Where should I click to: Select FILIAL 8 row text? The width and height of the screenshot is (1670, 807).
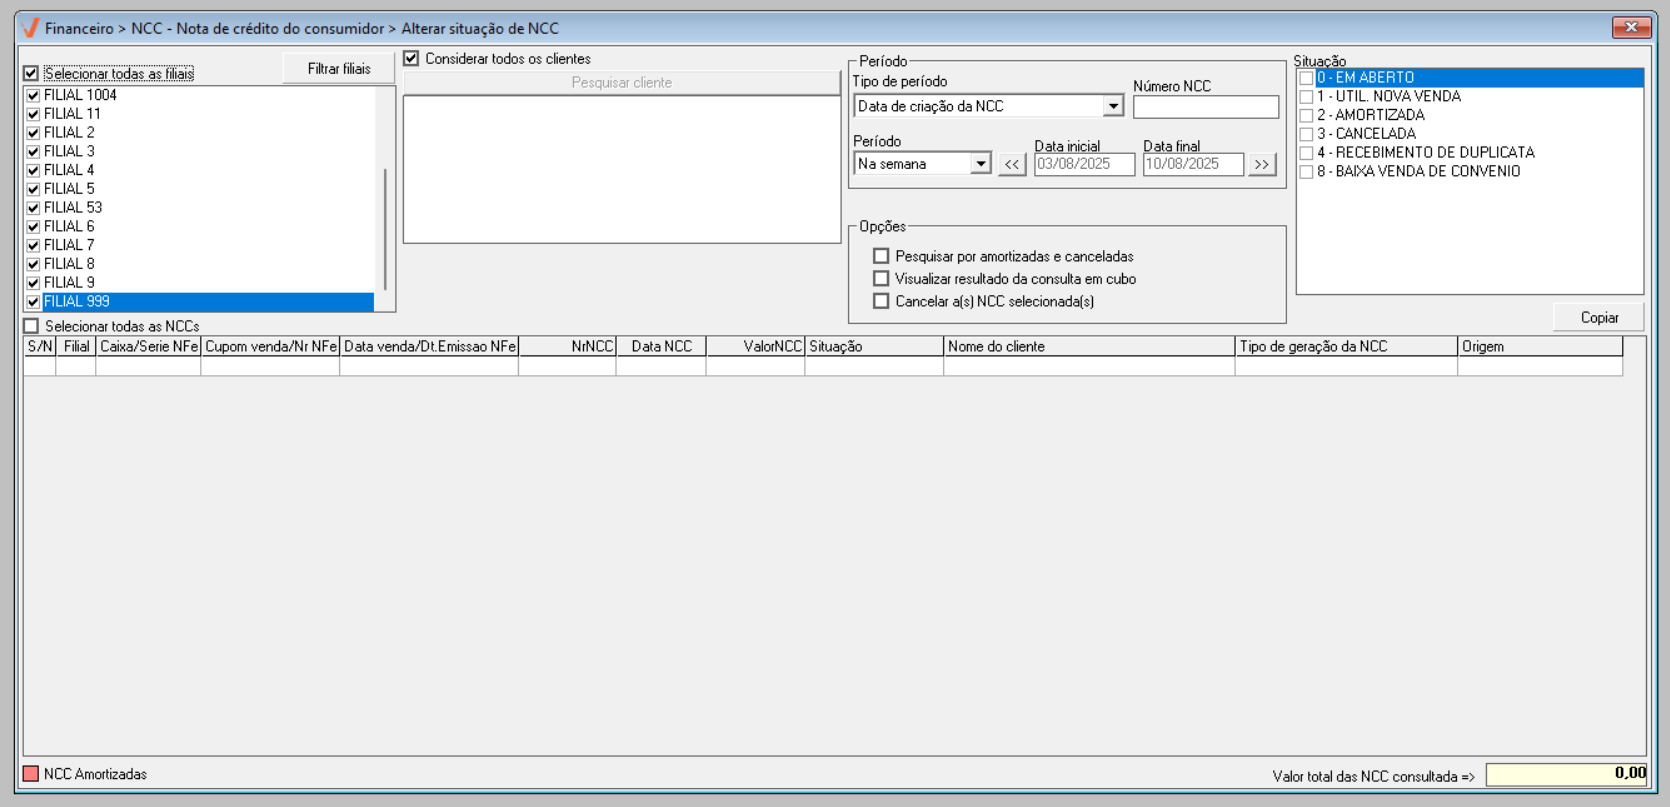point(69,264)
